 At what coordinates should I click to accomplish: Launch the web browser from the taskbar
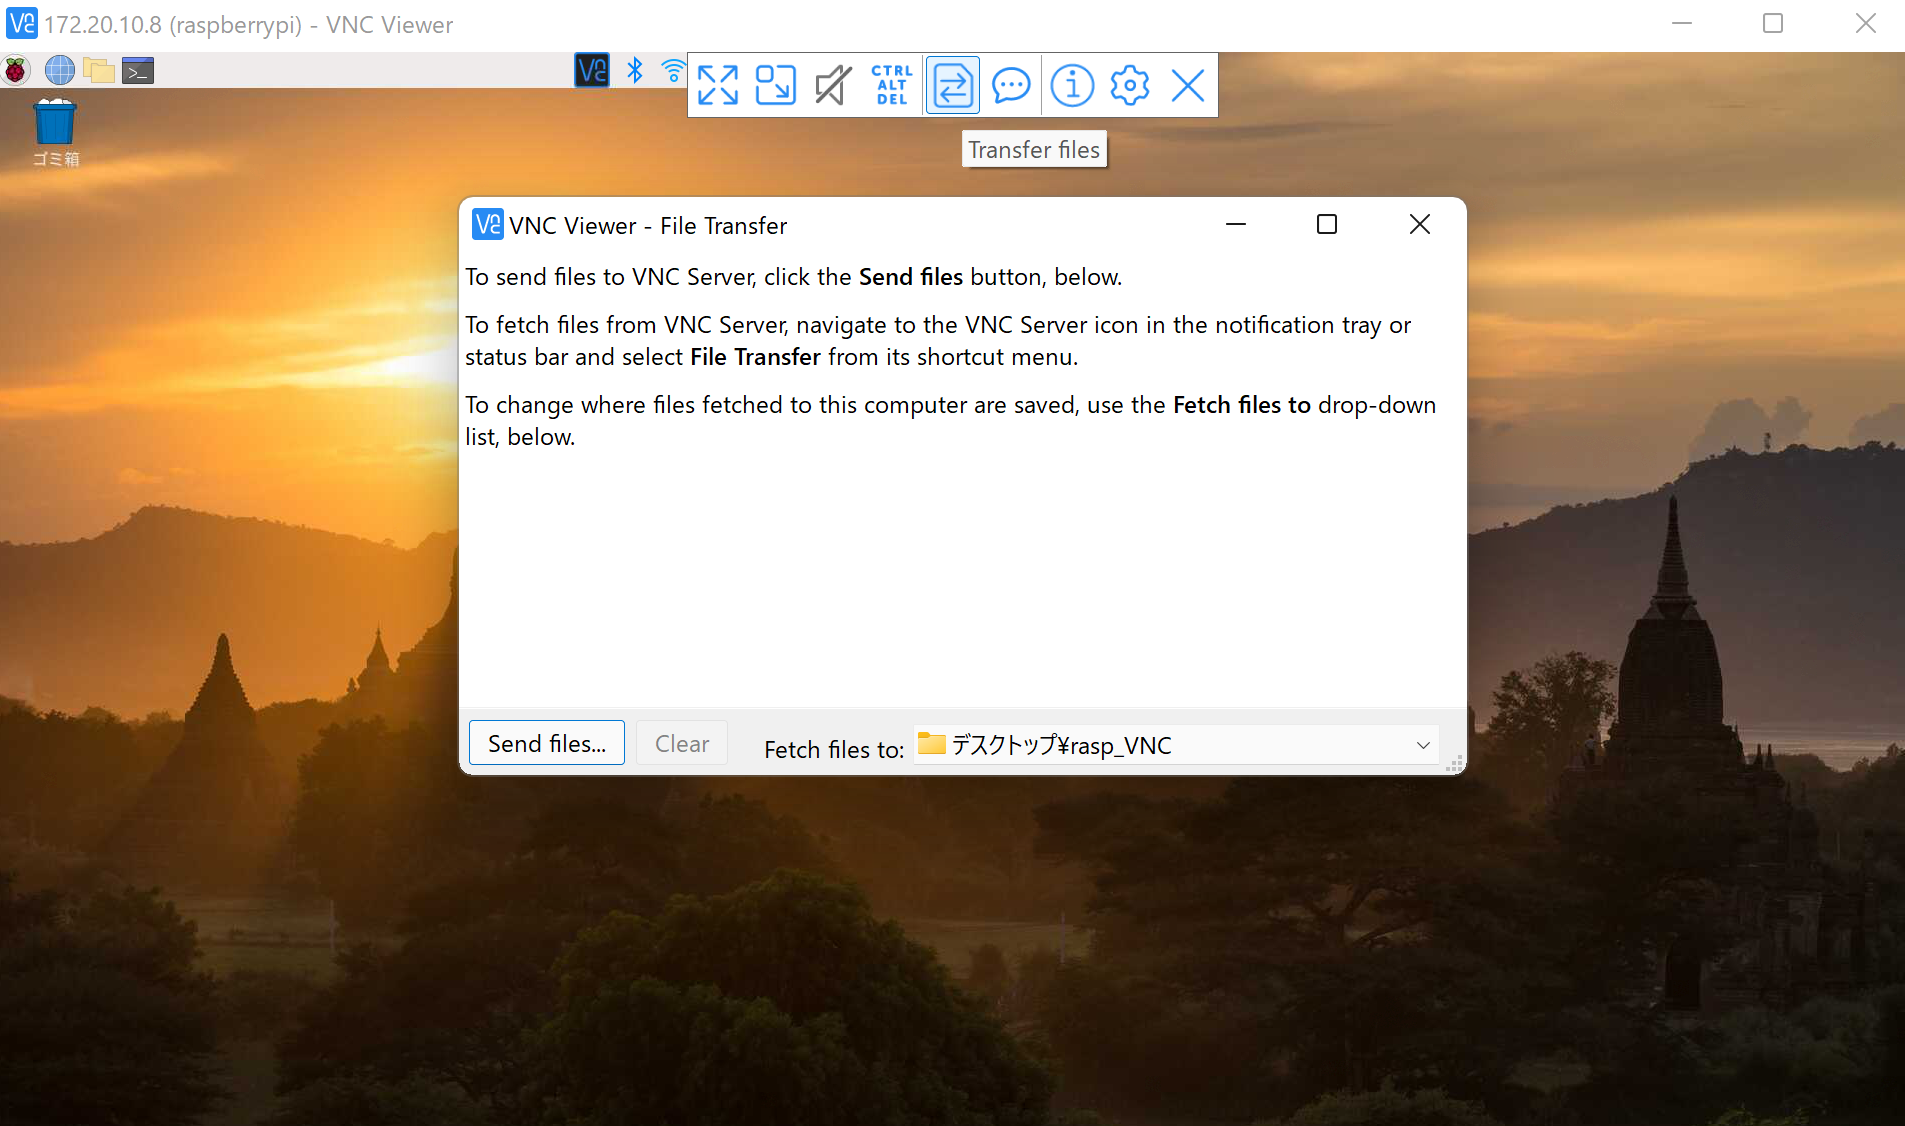[59, 70]
